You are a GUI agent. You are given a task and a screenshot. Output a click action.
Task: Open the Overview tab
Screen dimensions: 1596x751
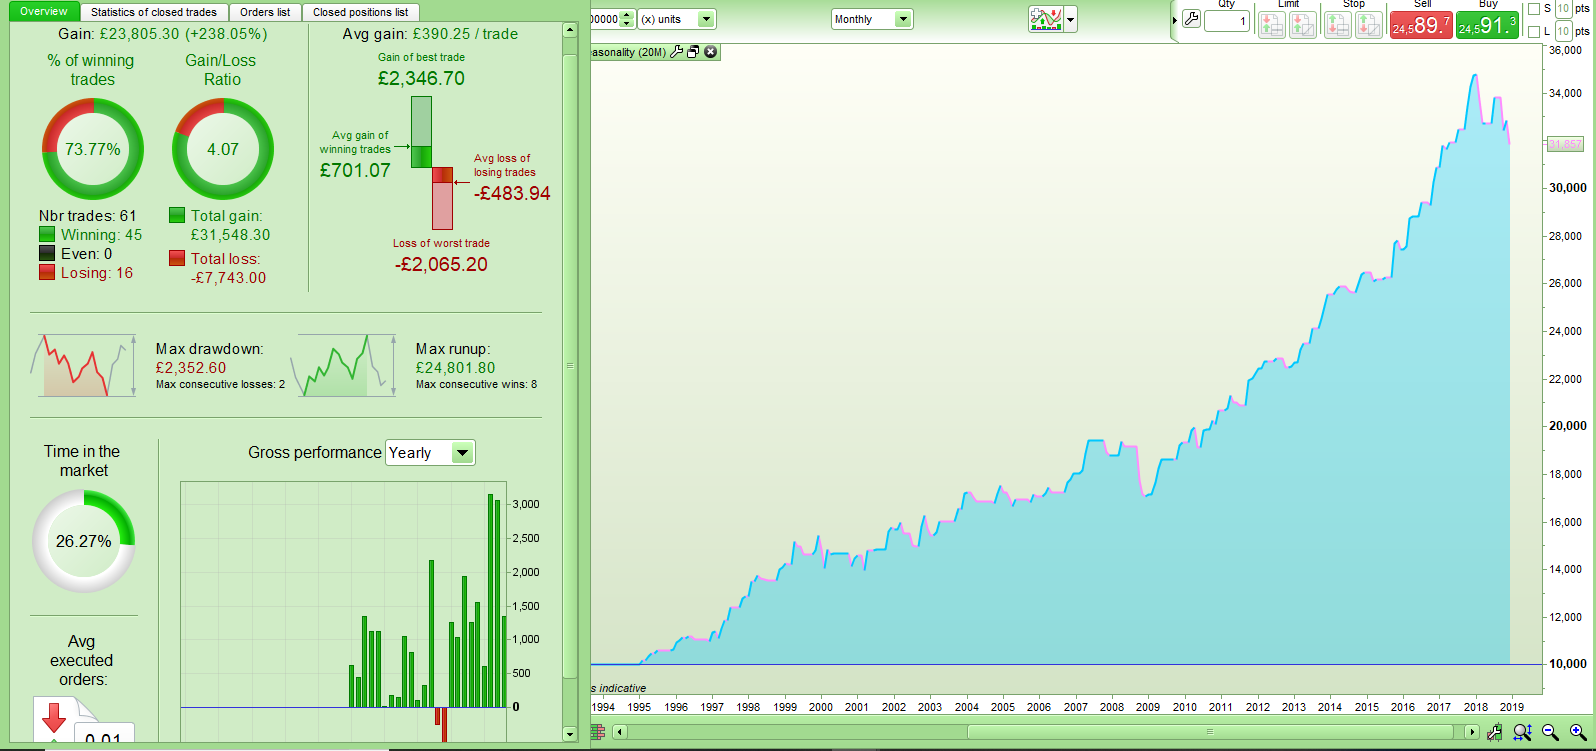pos(44,12)
